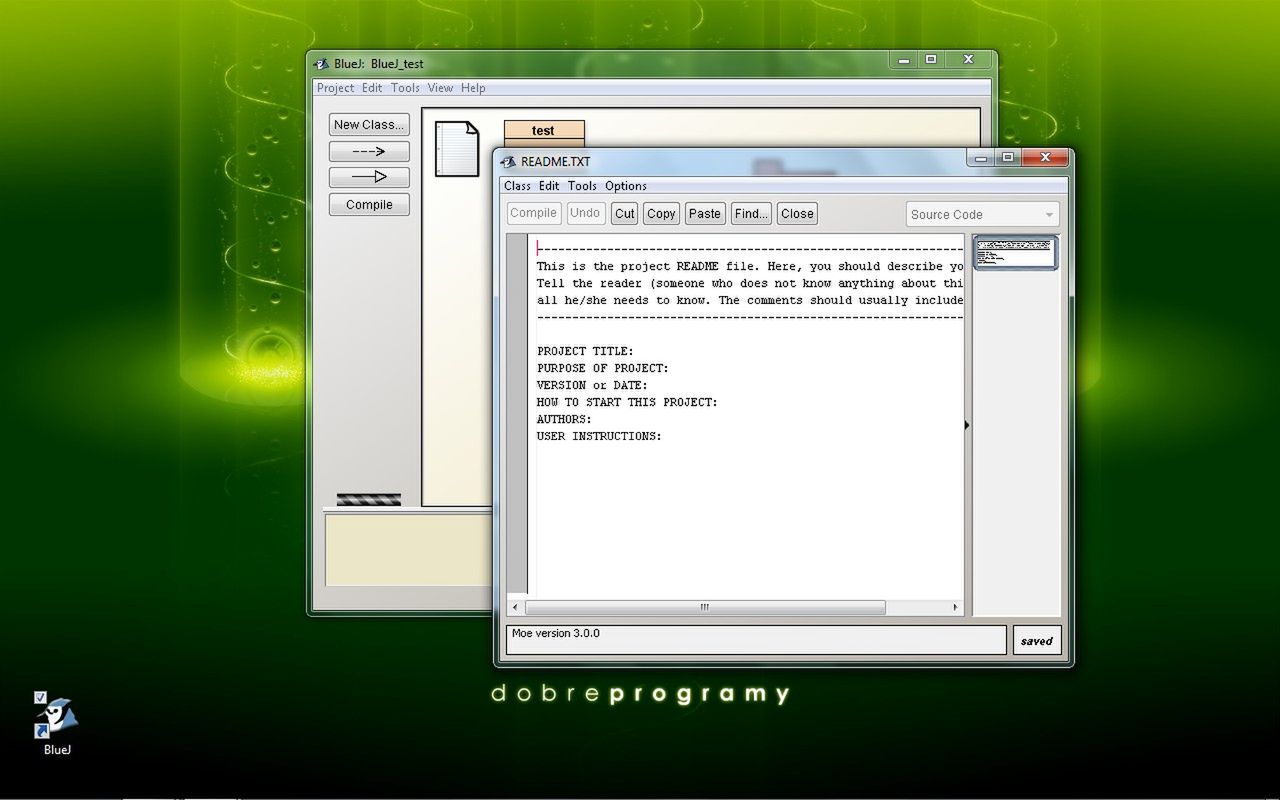Select the solid inheritance-arrow tool button
Image resolution: width=1280 pixels, height=800 pixels.
click(369, 177)
